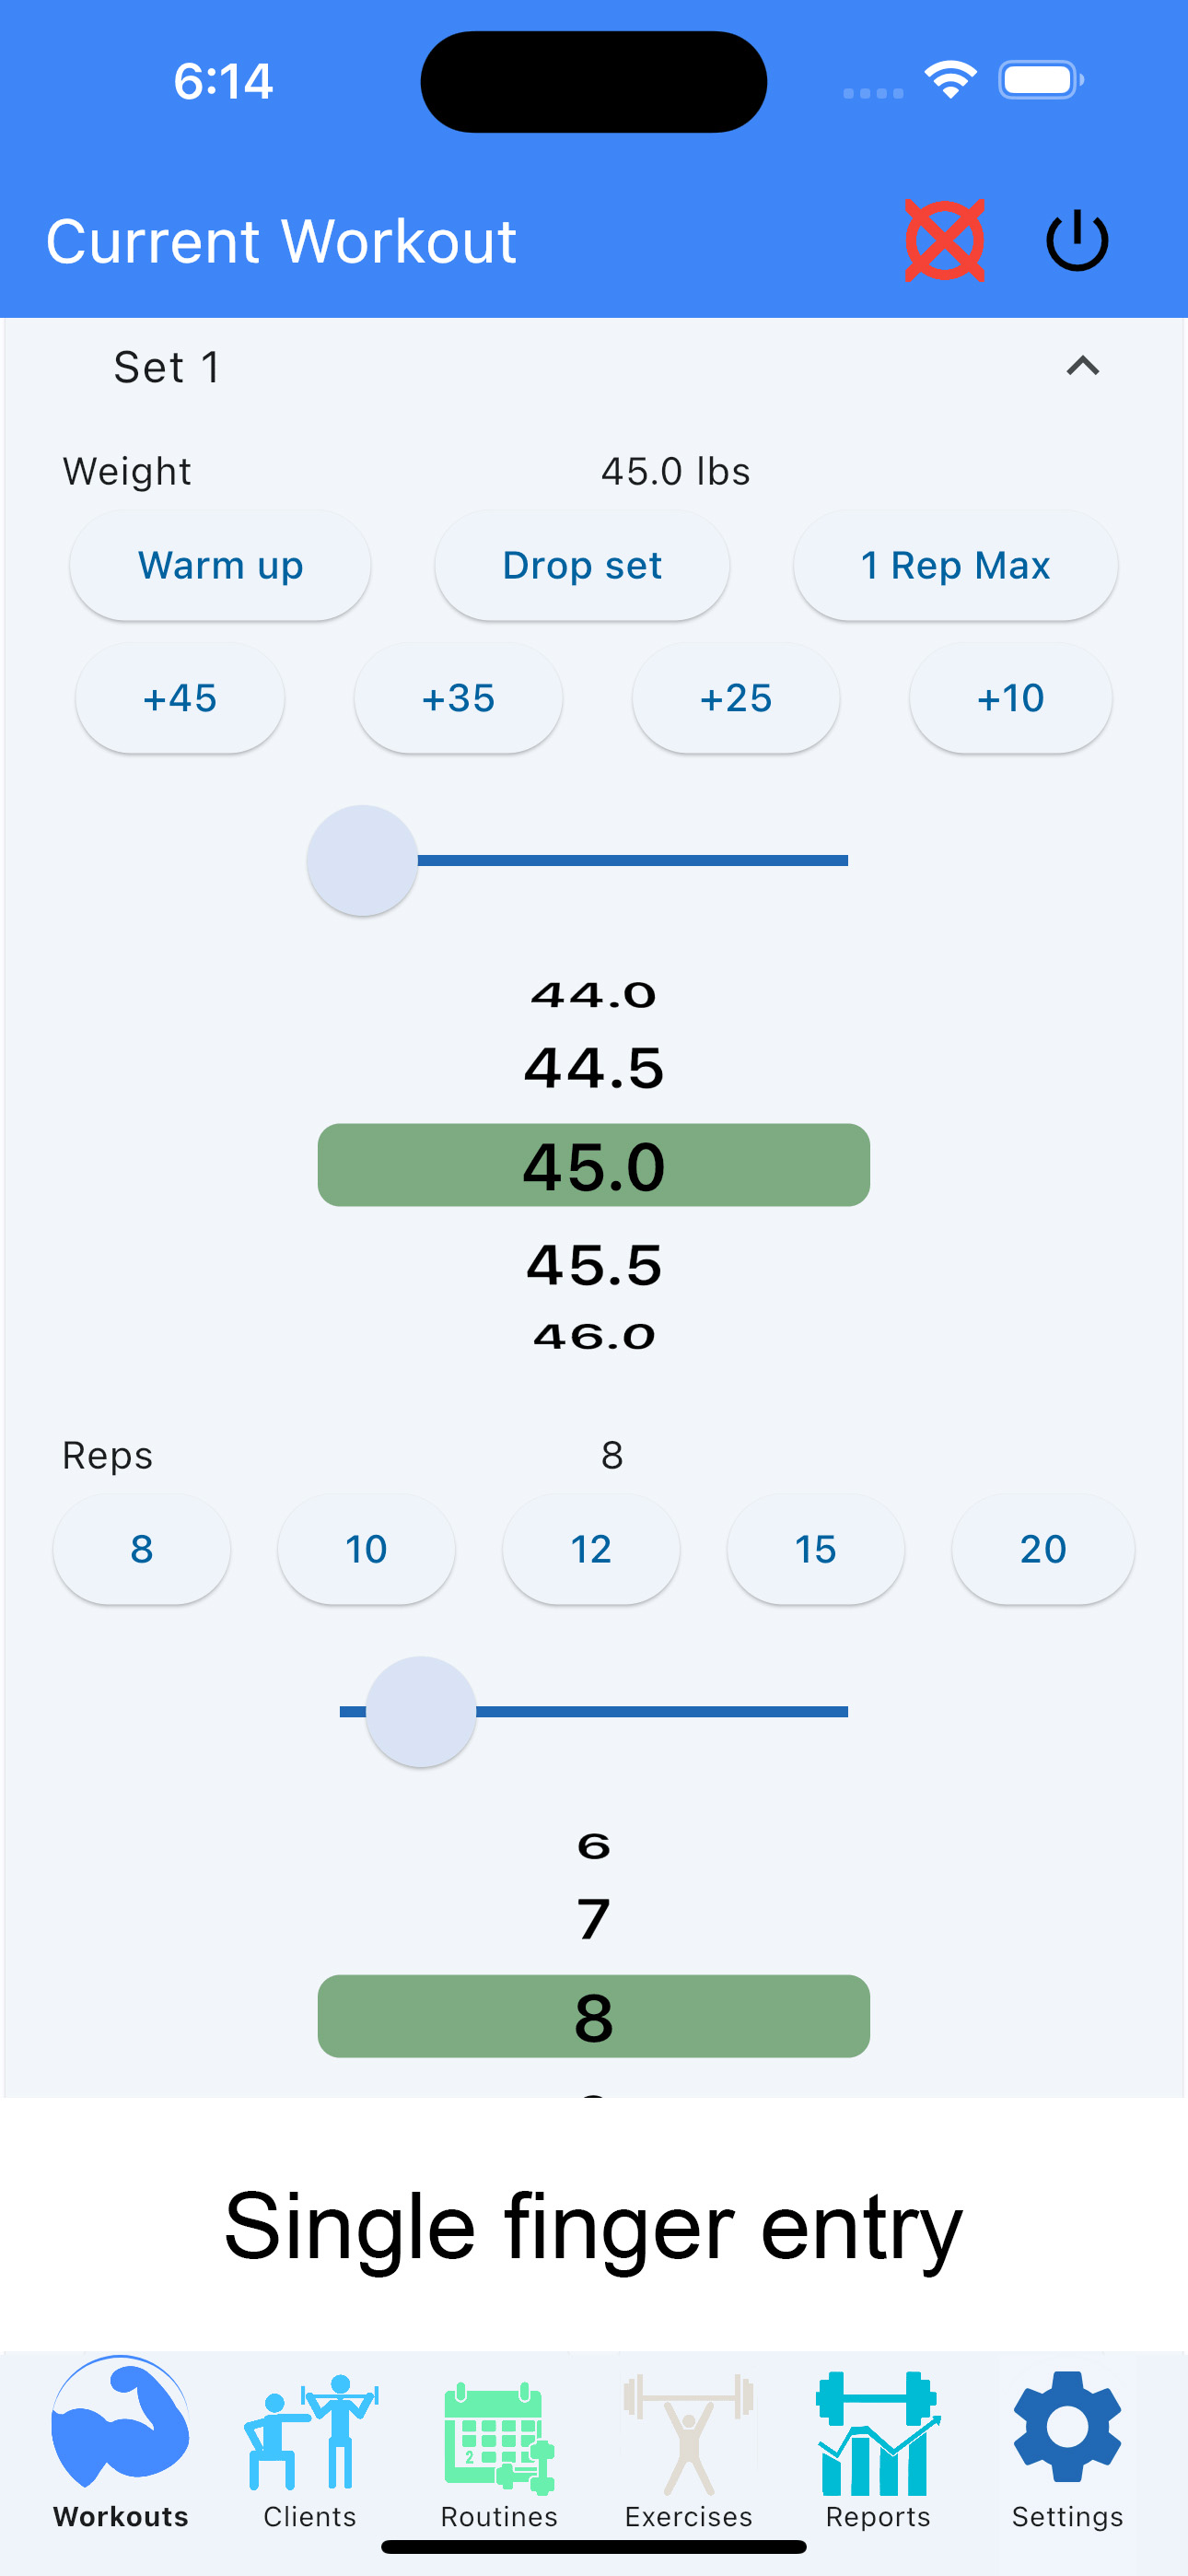Open the Settings gear icon

pos(1067,2427)
